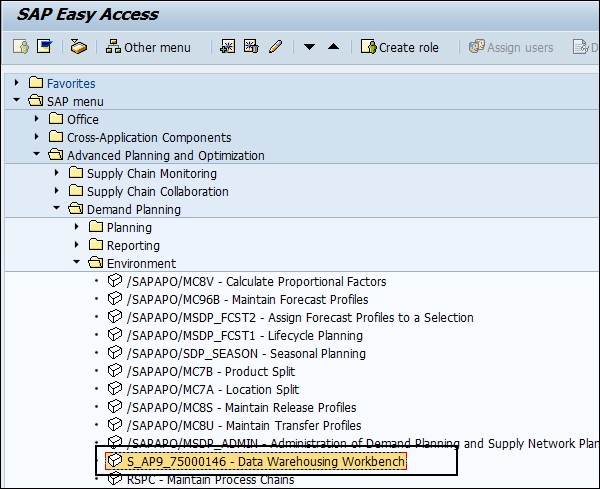Viewport: 600px width, 489px height.
Task: Collapse the Demand Planning folder
Action: [58, 209]
